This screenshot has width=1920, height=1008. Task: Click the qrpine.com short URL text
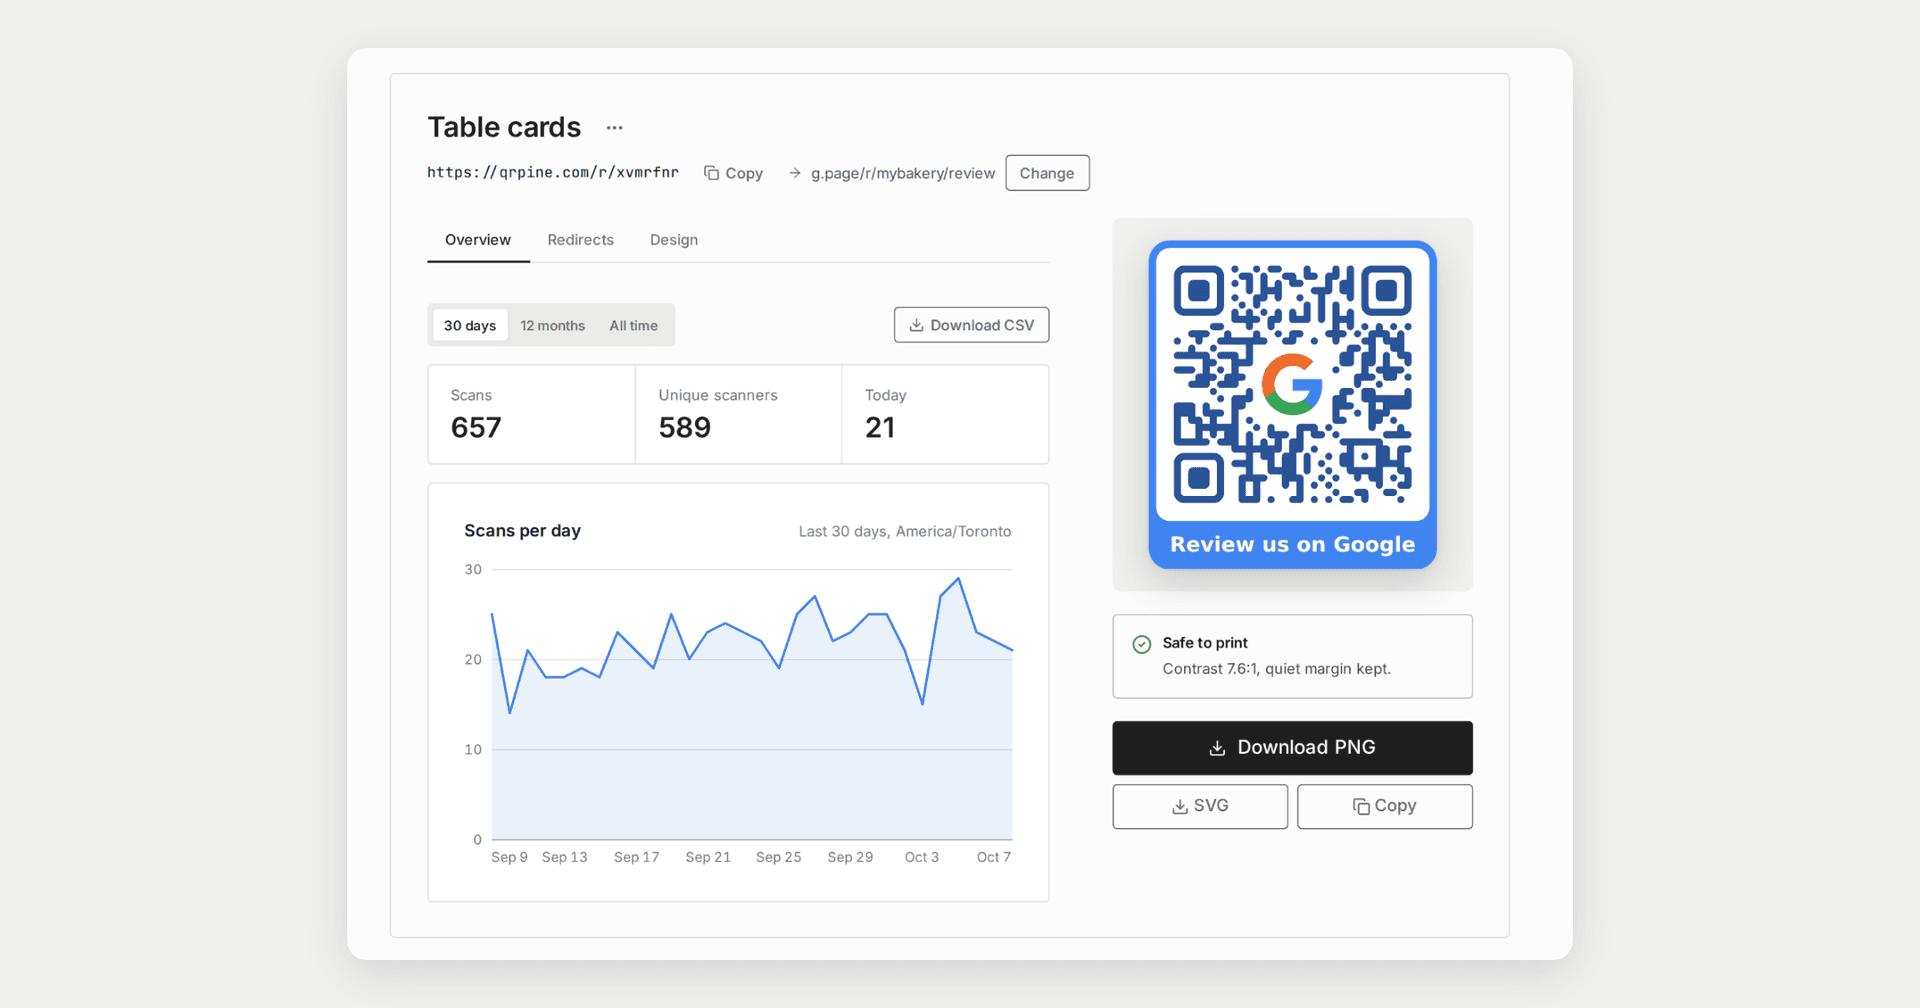pos(553,172)
